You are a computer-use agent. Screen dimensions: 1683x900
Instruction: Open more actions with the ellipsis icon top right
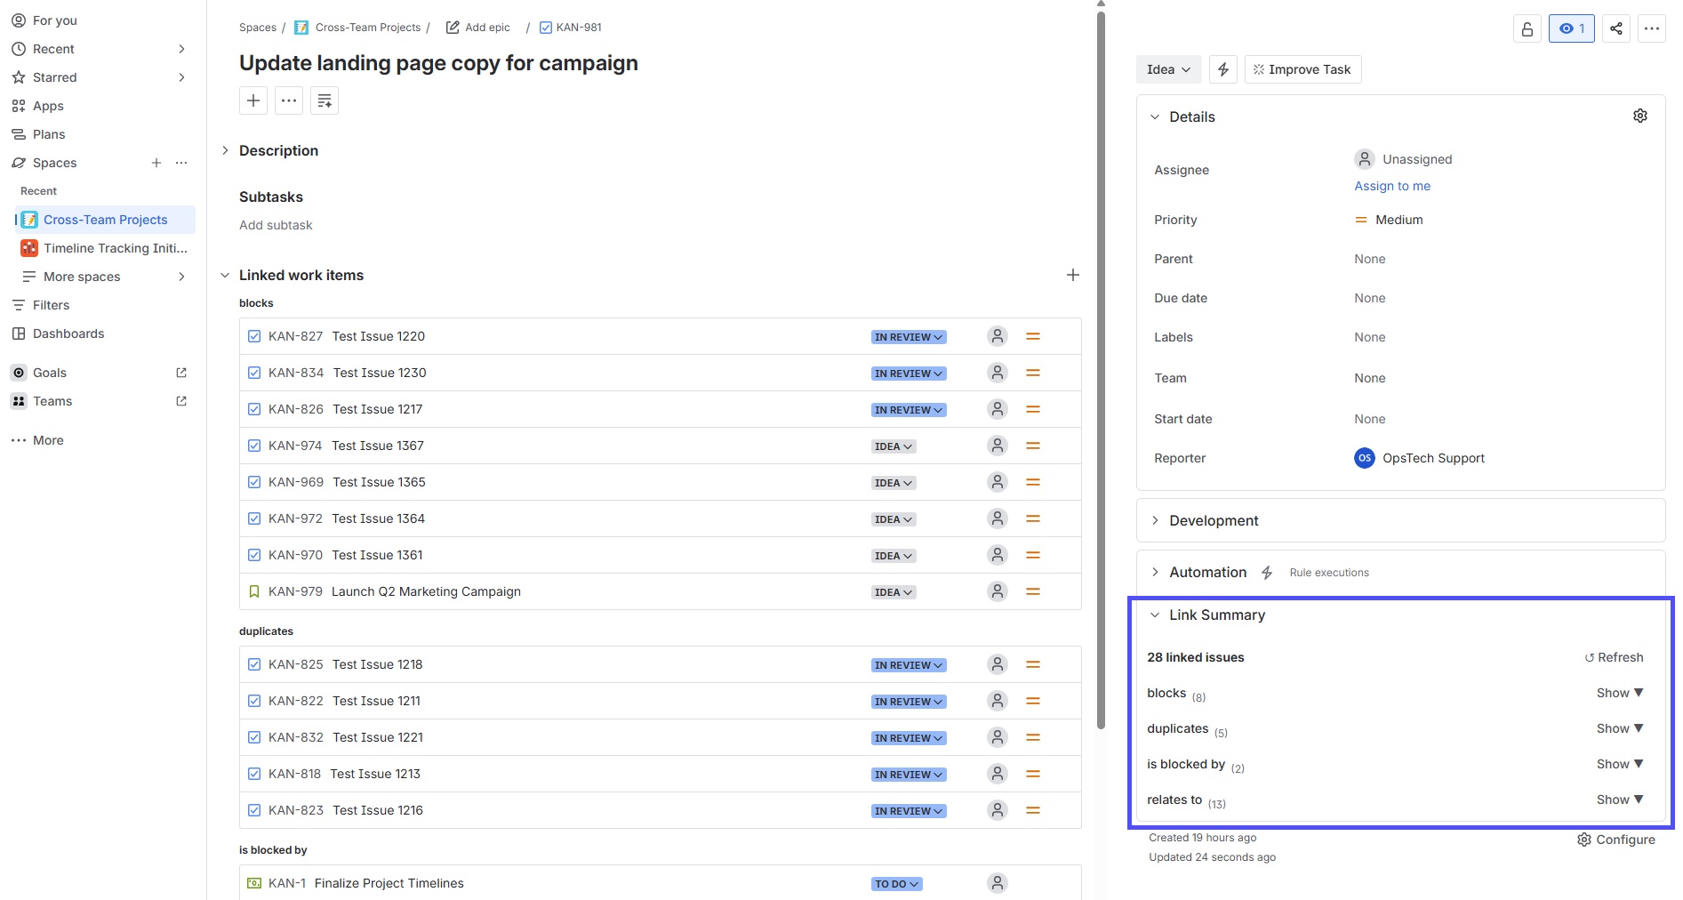1652,28
